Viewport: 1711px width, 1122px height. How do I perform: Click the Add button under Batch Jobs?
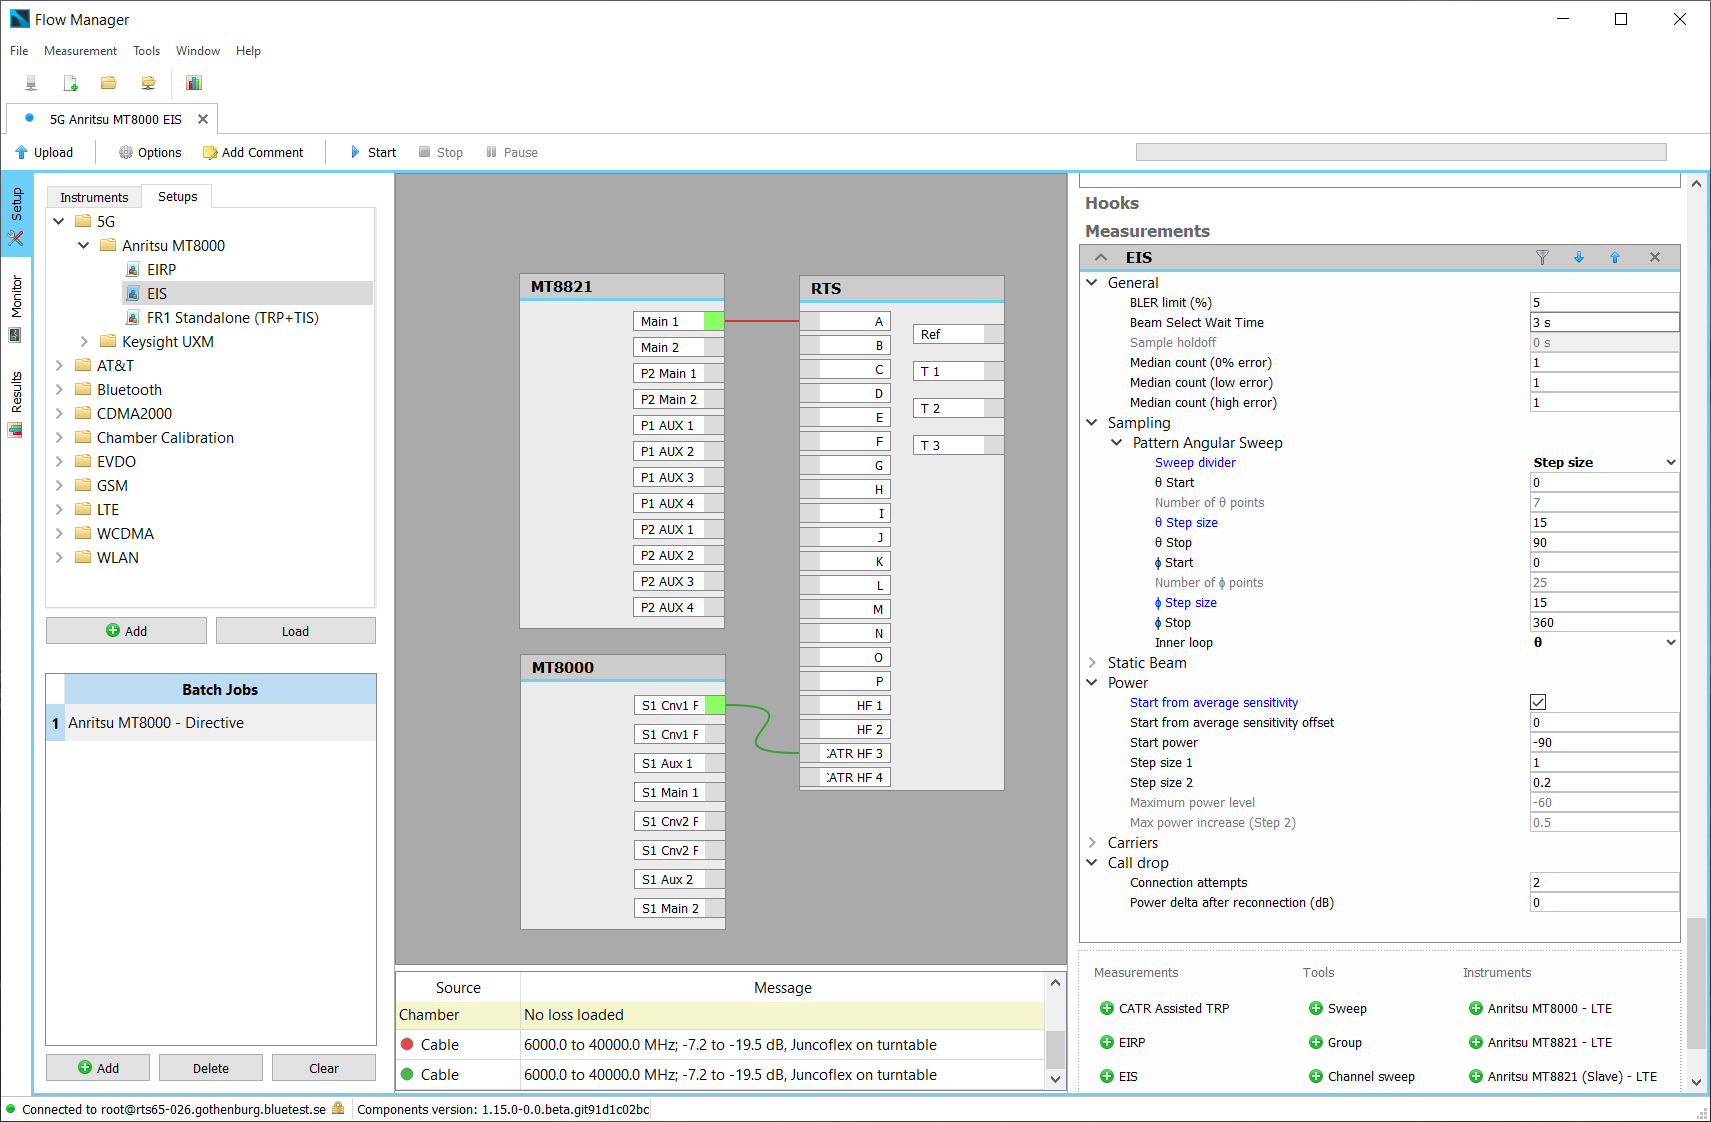pyautogui.click(x=98, y=1068)
